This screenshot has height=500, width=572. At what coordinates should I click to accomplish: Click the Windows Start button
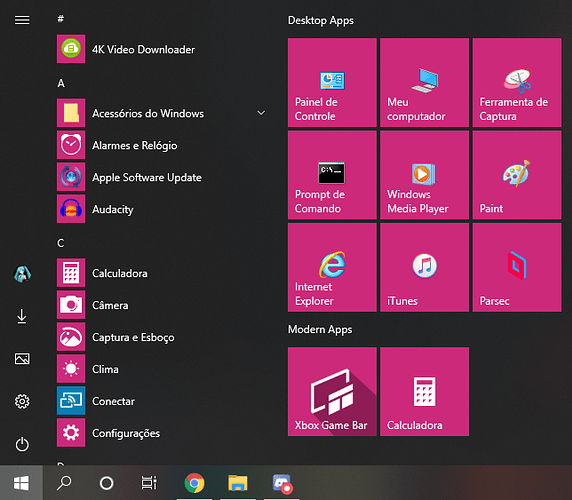click(21, 483)
